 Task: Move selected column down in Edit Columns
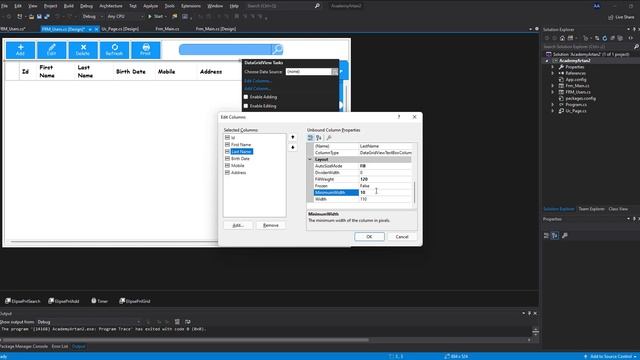tap(293, 147)
